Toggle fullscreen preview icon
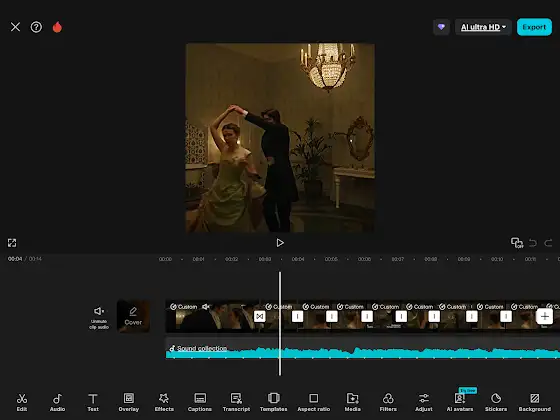 pyautogui.click(x=12, y=243)
